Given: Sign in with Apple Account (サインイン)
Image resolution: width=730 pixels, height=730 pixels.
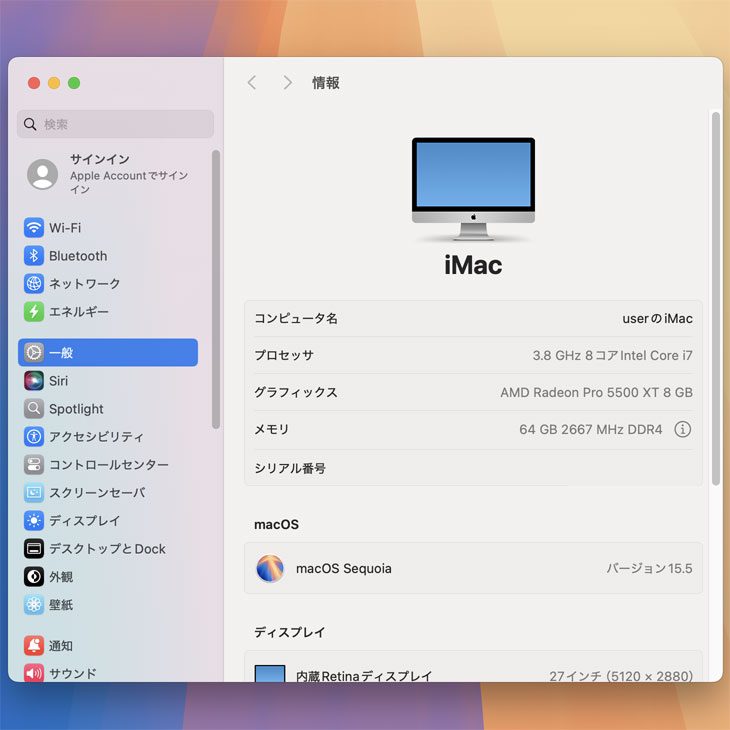Looking at the screenshot, I should (x=108, y=174).
